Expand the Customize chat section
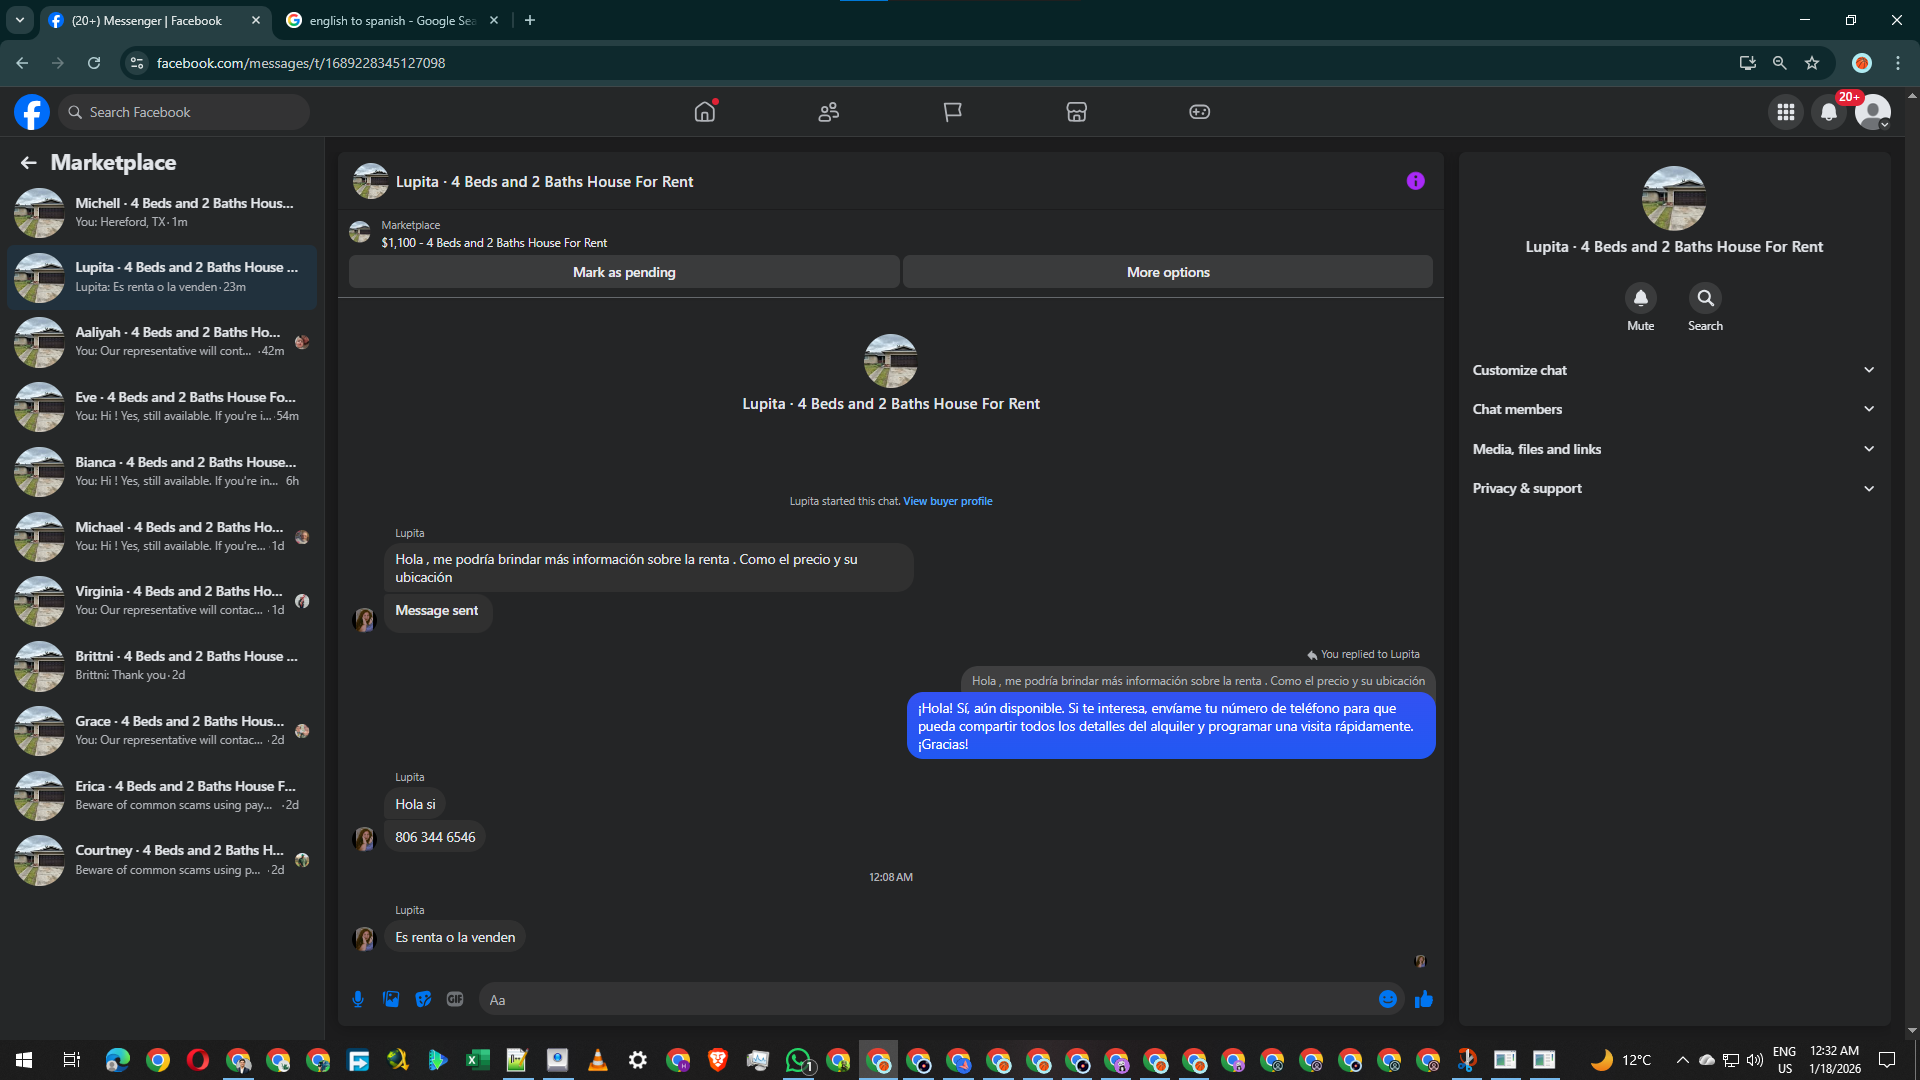 [x=1673, y=370]
